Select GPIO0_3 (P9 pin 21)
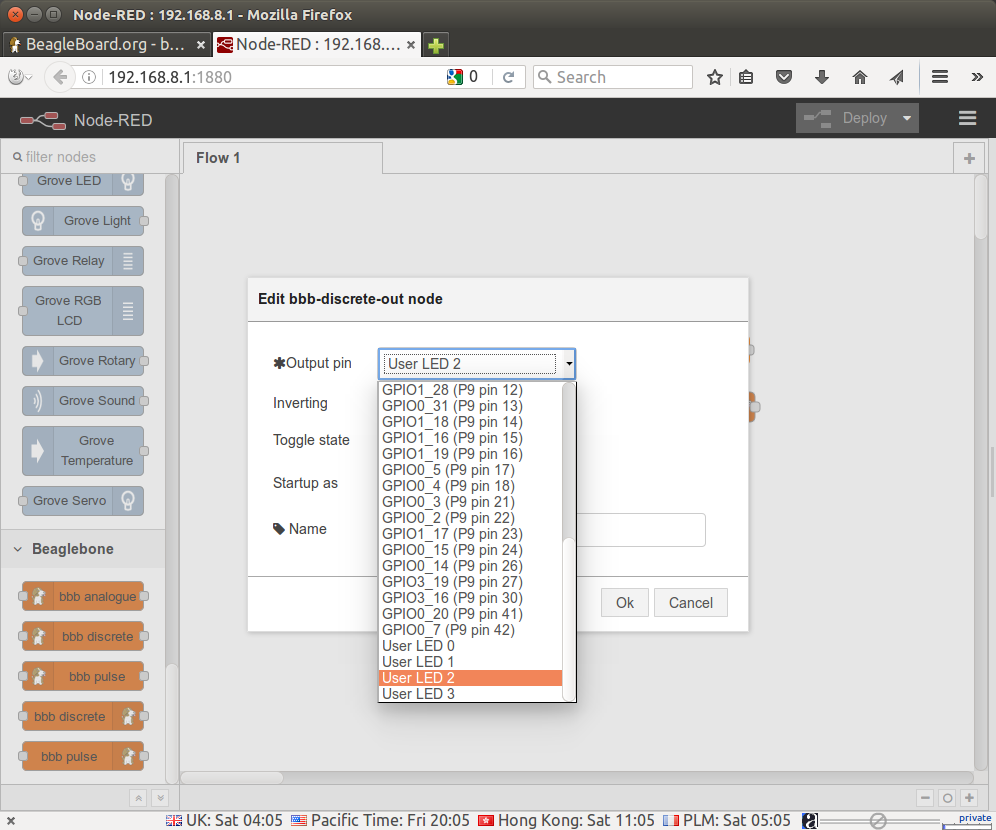Viewport: 996px width, 830px height. pos(470,502)
